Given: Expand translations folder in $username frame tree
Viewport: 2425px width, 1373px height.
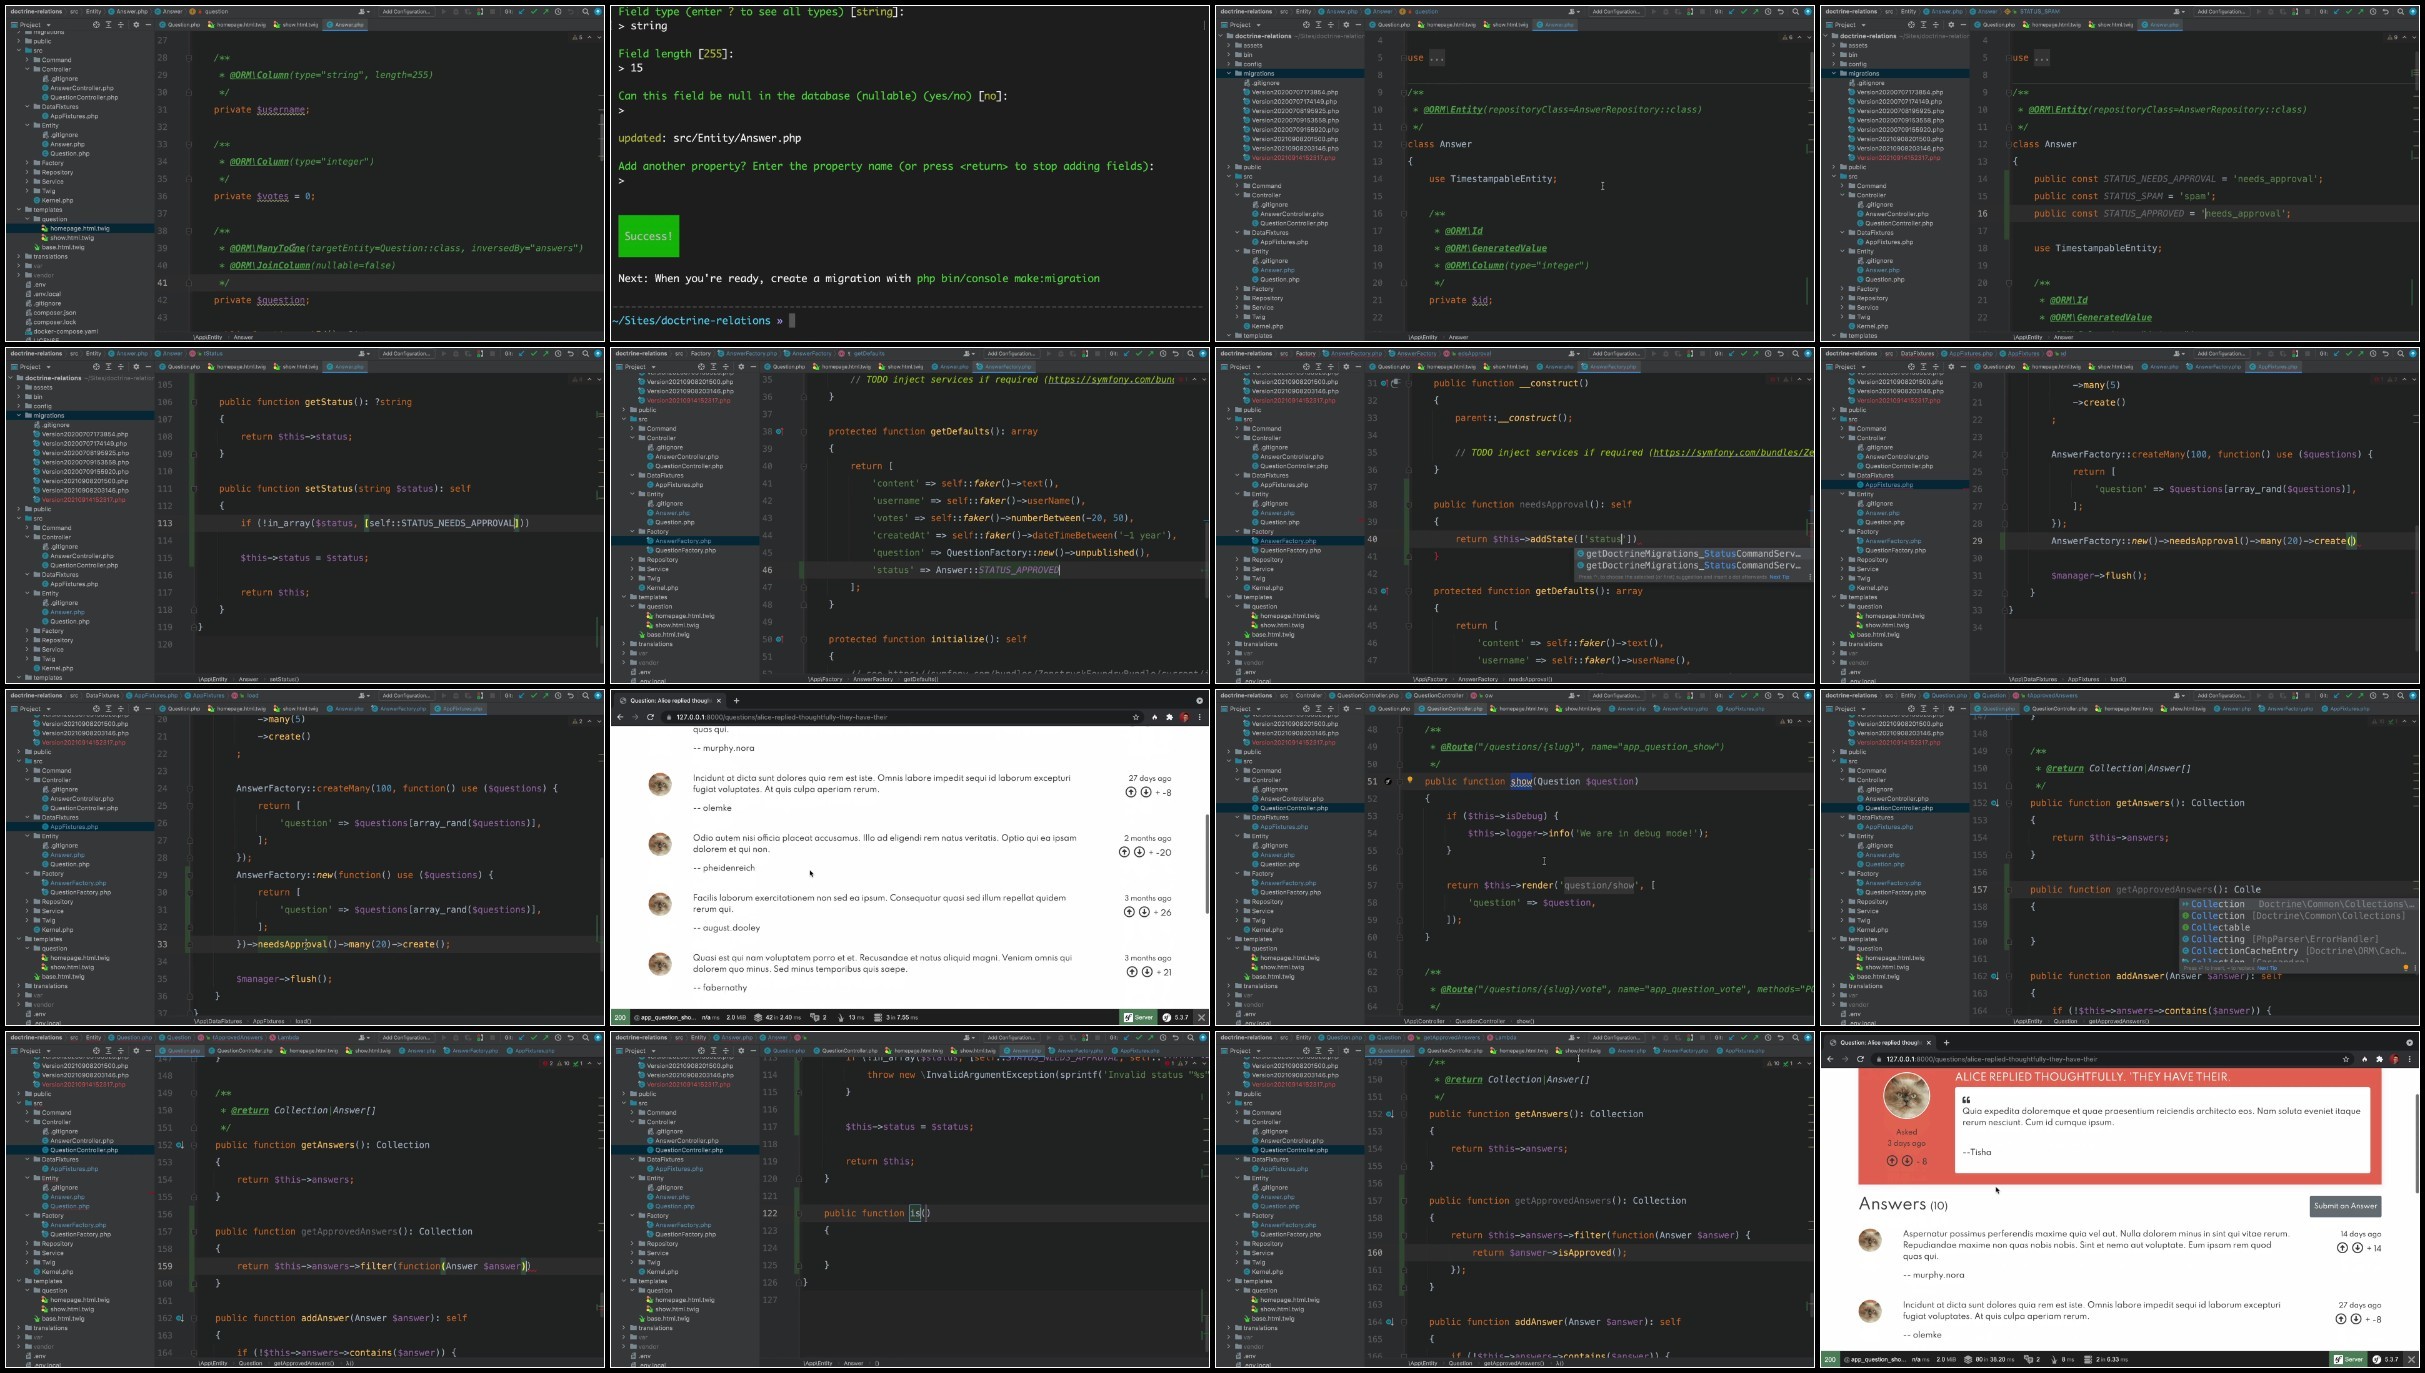Looking at the screenshot, I should tap(19, 257).
